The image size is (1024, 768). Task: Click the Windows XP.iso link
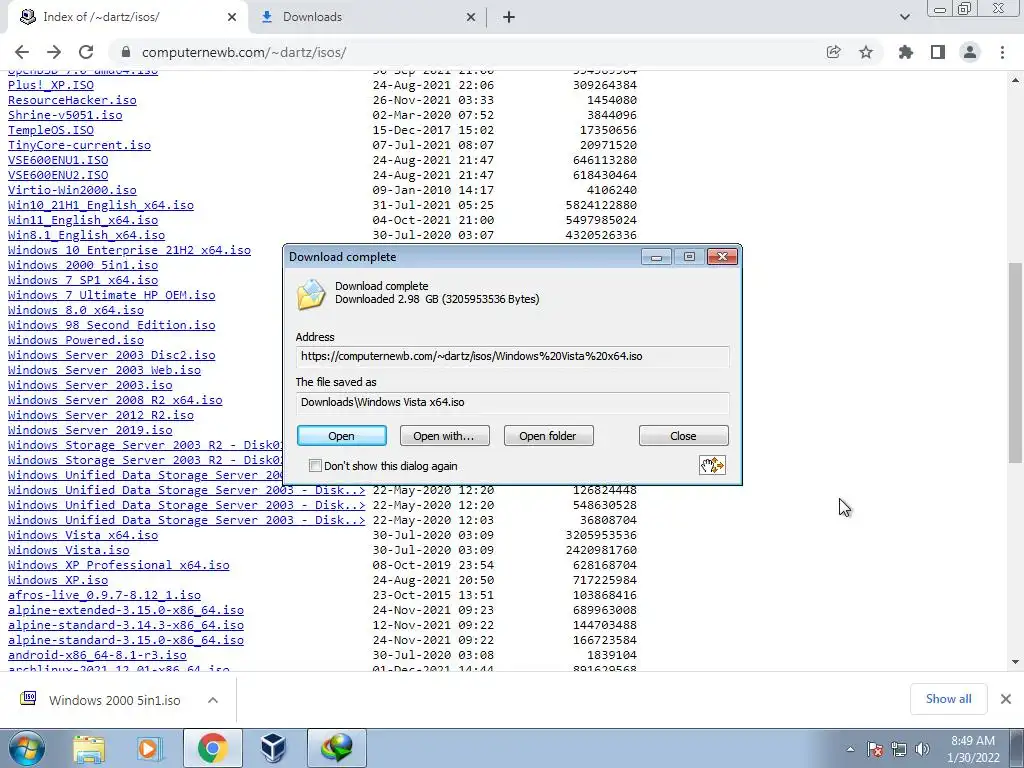(58, 580)
